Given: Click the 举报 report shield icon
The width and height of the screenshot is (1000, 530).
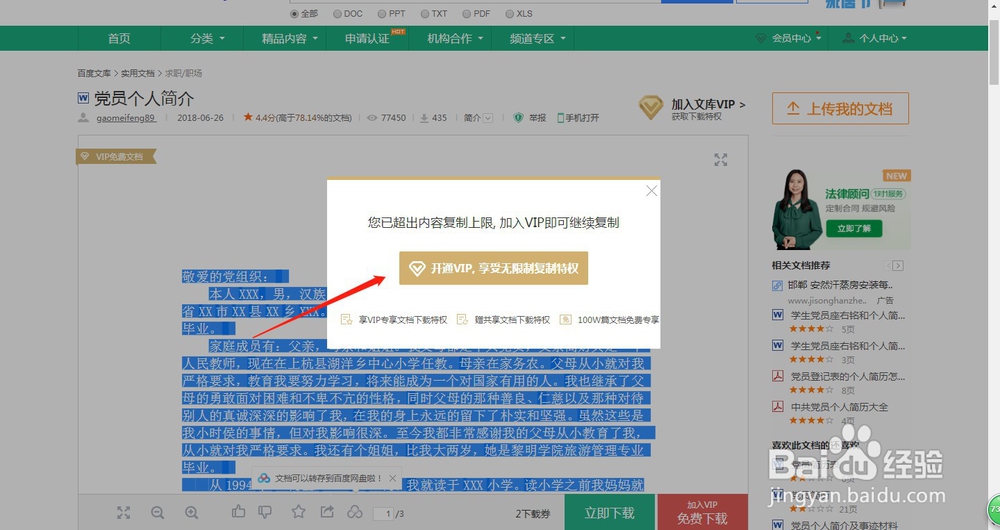Looking at the screenshot, I should [518, 118].
